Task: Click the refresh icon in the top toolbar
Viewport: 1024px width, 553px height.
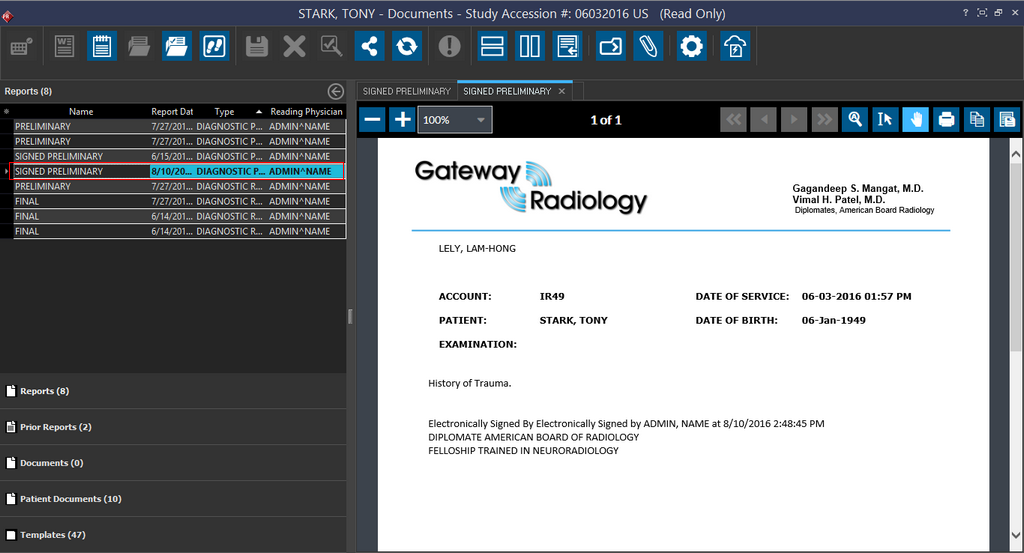Action: pyautogui.click(x=407, y=46)
